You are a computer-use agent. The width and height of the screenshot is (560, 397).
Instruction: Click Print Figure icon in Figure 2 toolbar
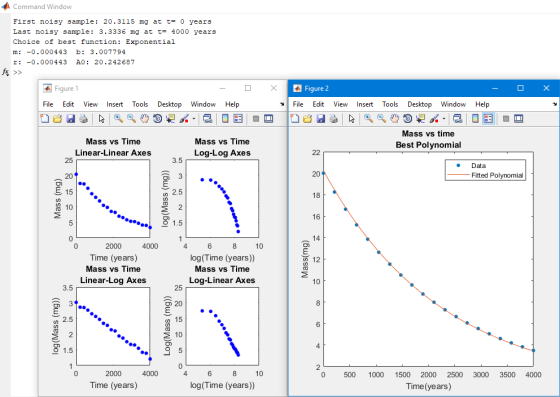pos(334,119)
